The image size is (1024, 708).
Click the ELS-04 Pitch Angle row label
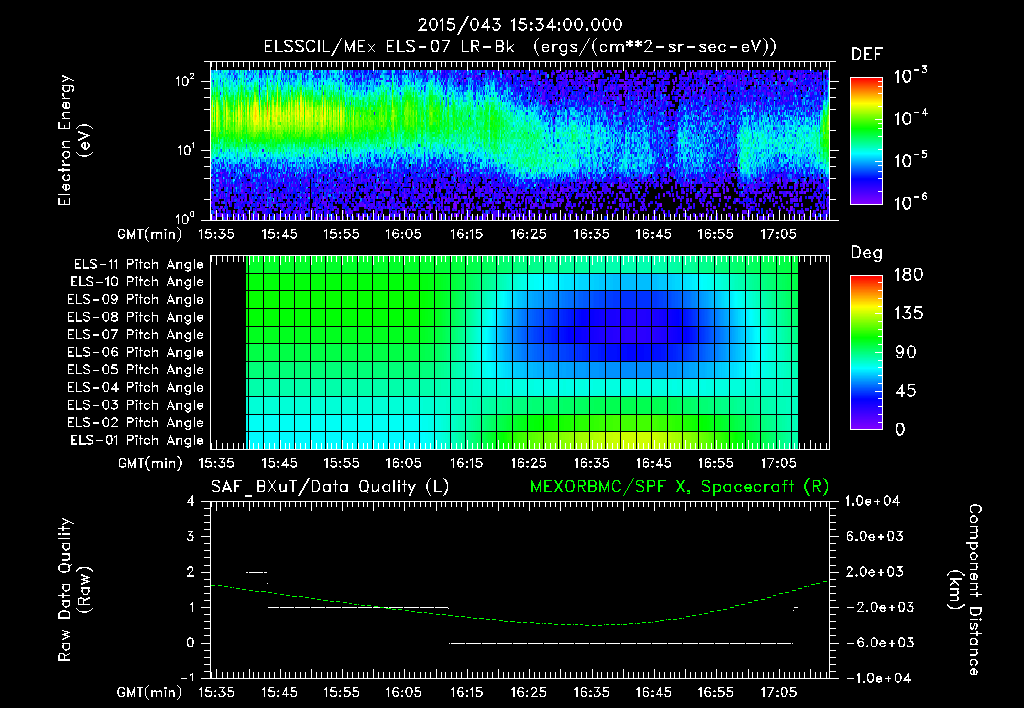click(x=135, y=387)
